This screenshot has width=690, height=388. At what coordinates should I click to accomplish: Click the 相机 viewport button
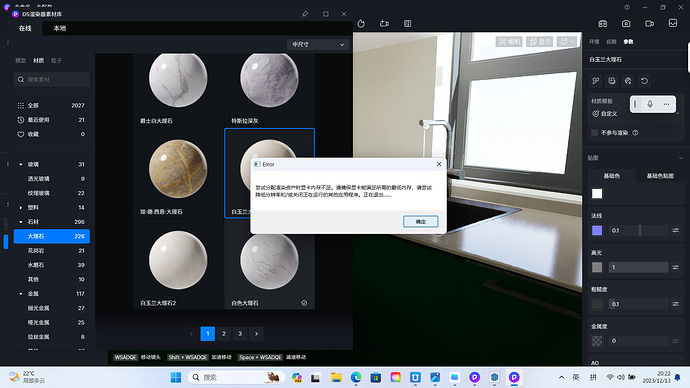pos(509,41)
